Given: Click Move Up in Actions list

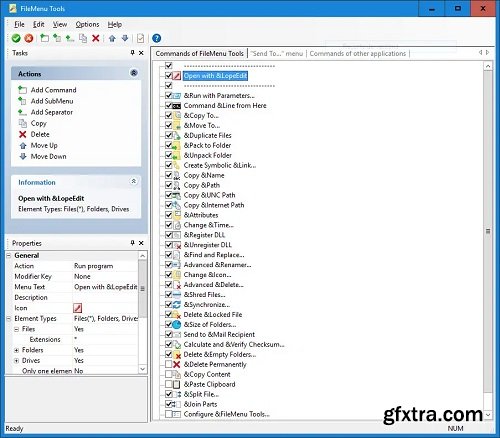Looking at the screenshot, I should 44,145.
